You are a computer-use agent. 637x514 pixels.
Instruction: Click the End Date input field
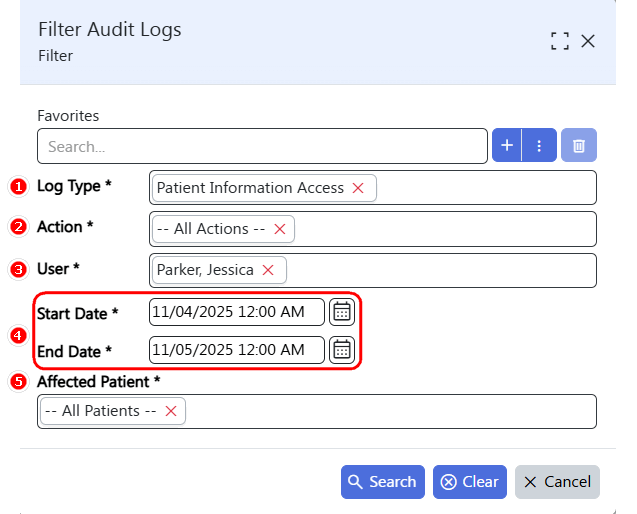coord(237,350)
